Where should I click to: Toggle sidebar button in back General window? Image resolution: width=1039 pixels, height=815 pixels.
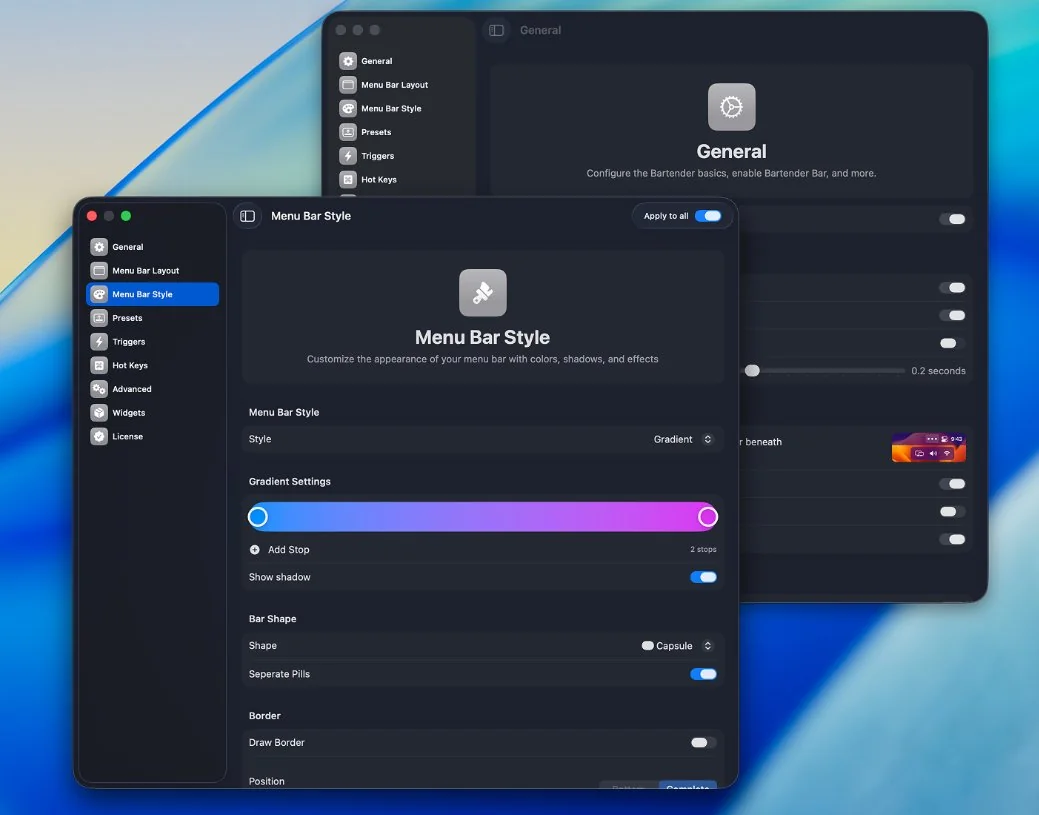[x=496, y=30]
